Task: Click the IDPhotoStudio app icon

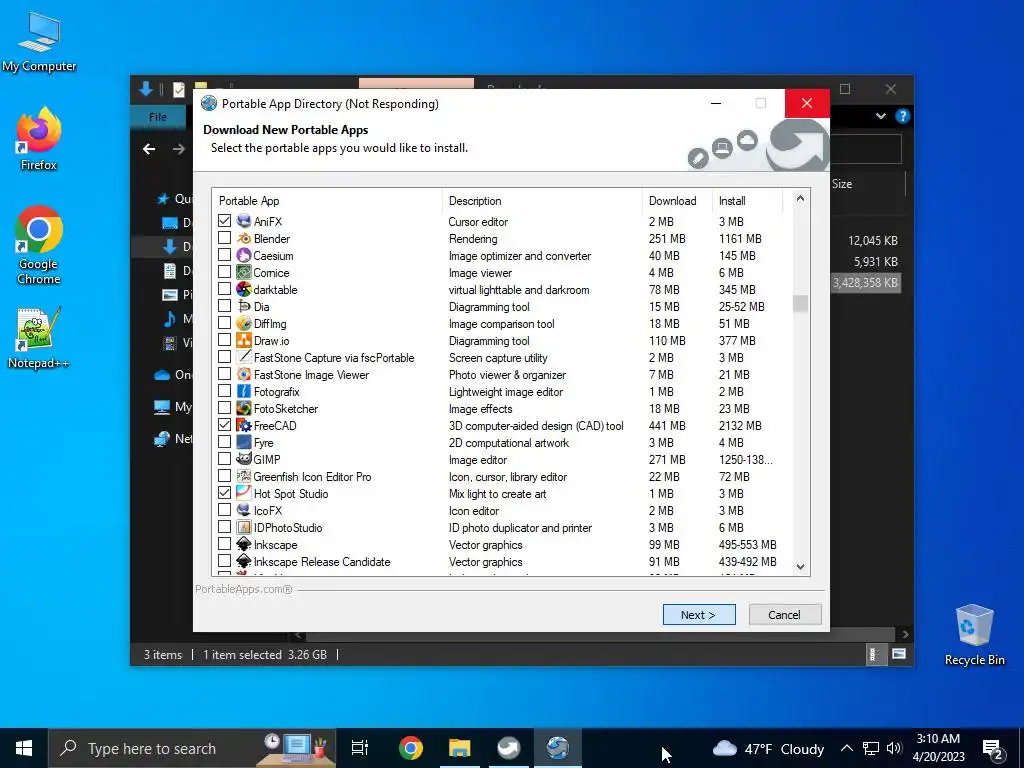Action: [244, 527]
